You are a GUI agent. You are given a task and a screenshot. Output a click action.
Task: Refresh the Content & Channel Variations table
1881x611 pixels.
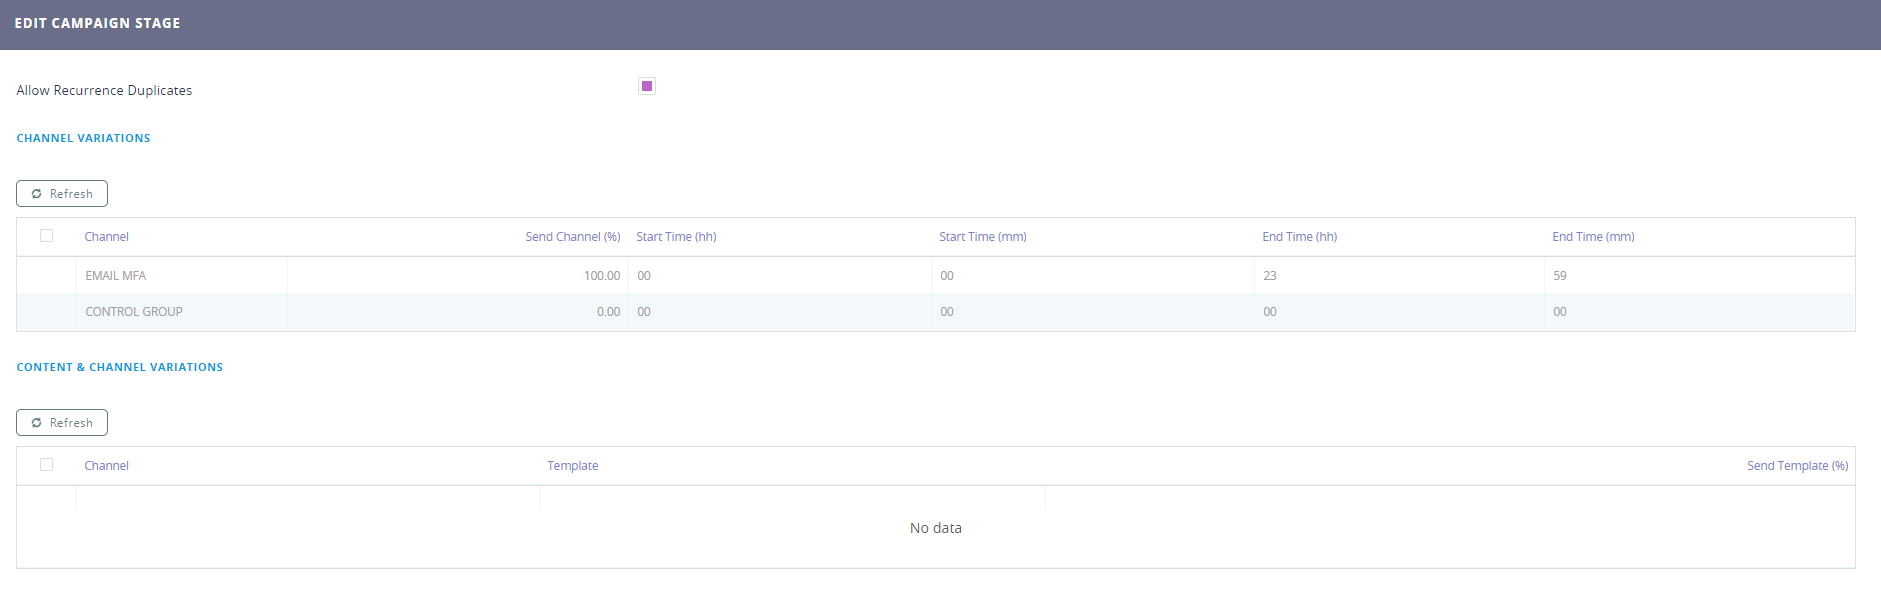pos(62,423)
